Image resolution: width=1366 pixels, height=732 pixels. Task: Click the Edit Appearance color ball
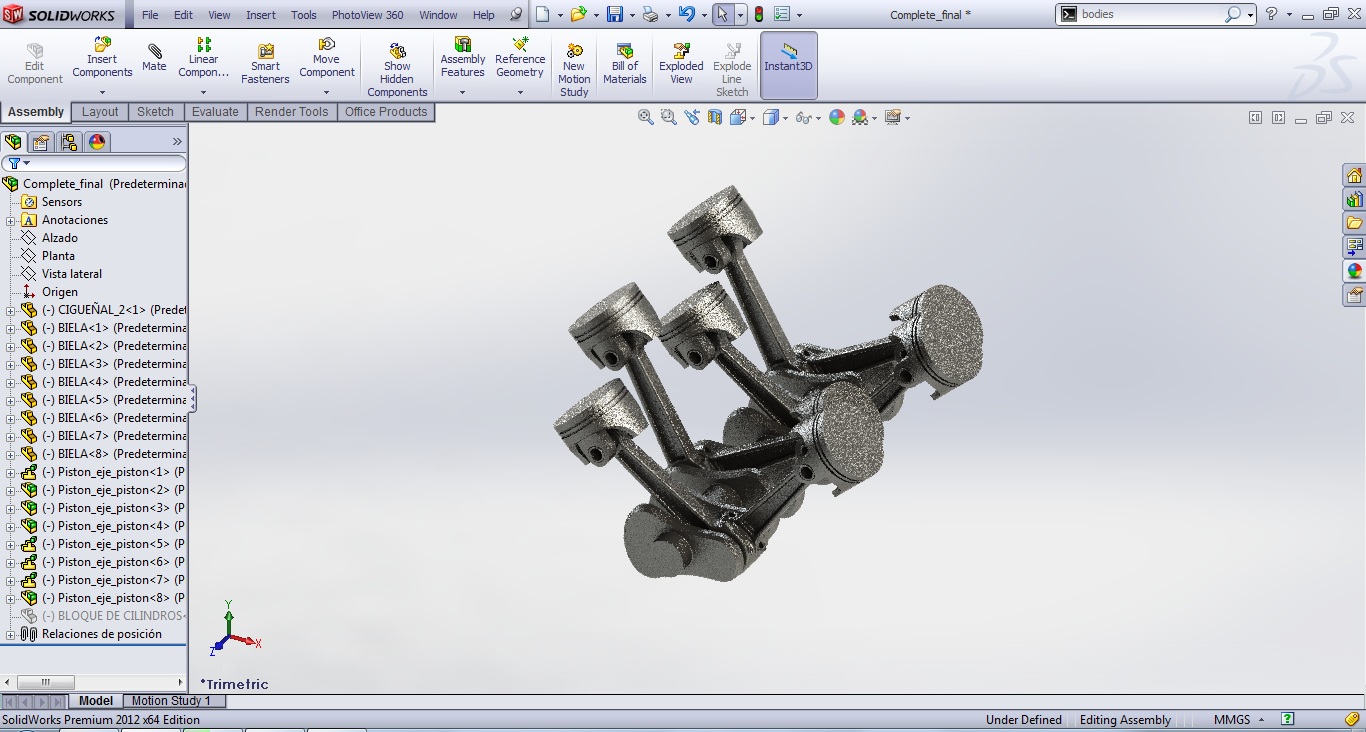click(836, 117)
